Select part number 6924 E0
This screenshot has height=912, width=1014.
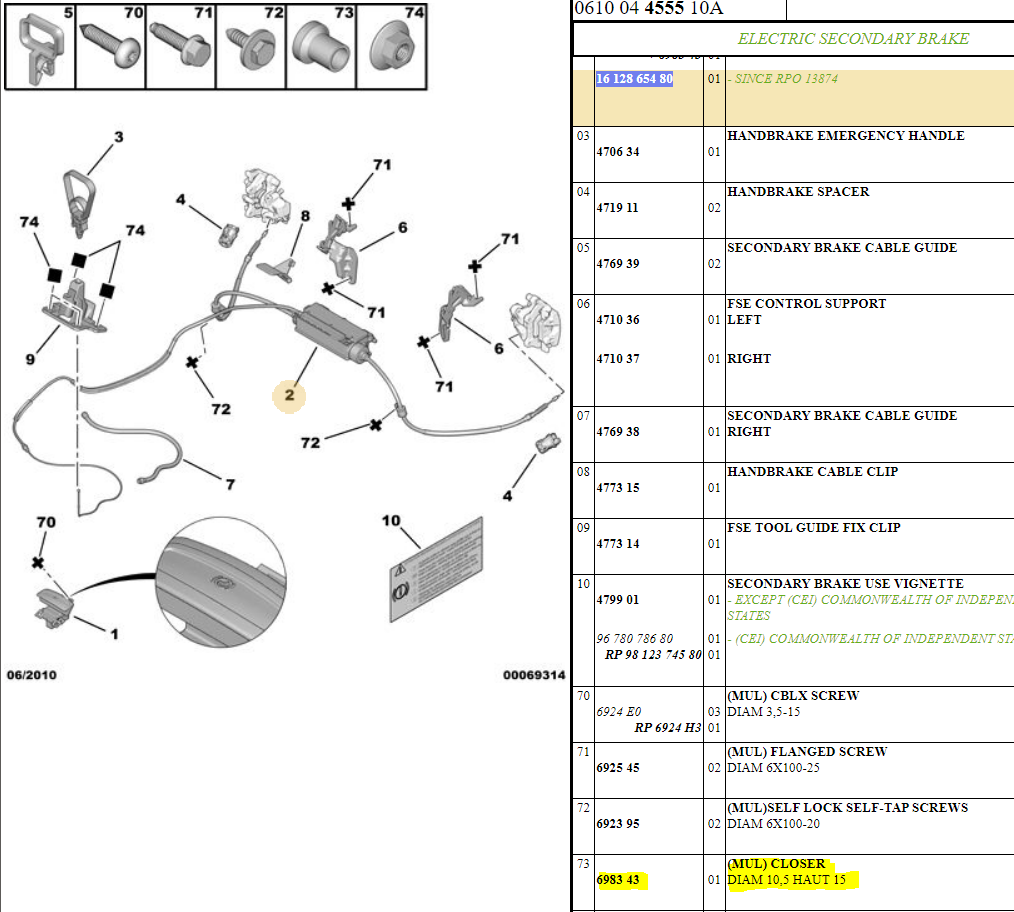click(618, 711)
